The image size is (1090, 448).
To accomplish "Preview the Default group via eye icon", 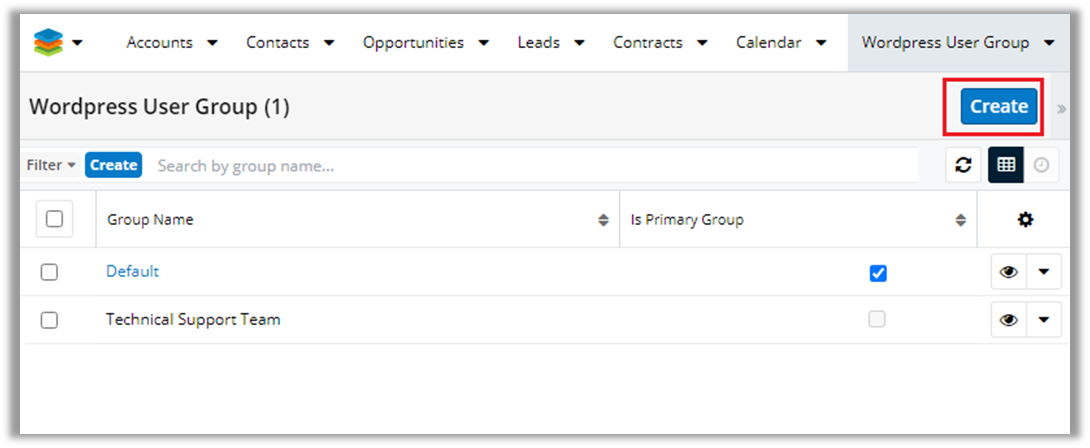I will pos(1008,272).
